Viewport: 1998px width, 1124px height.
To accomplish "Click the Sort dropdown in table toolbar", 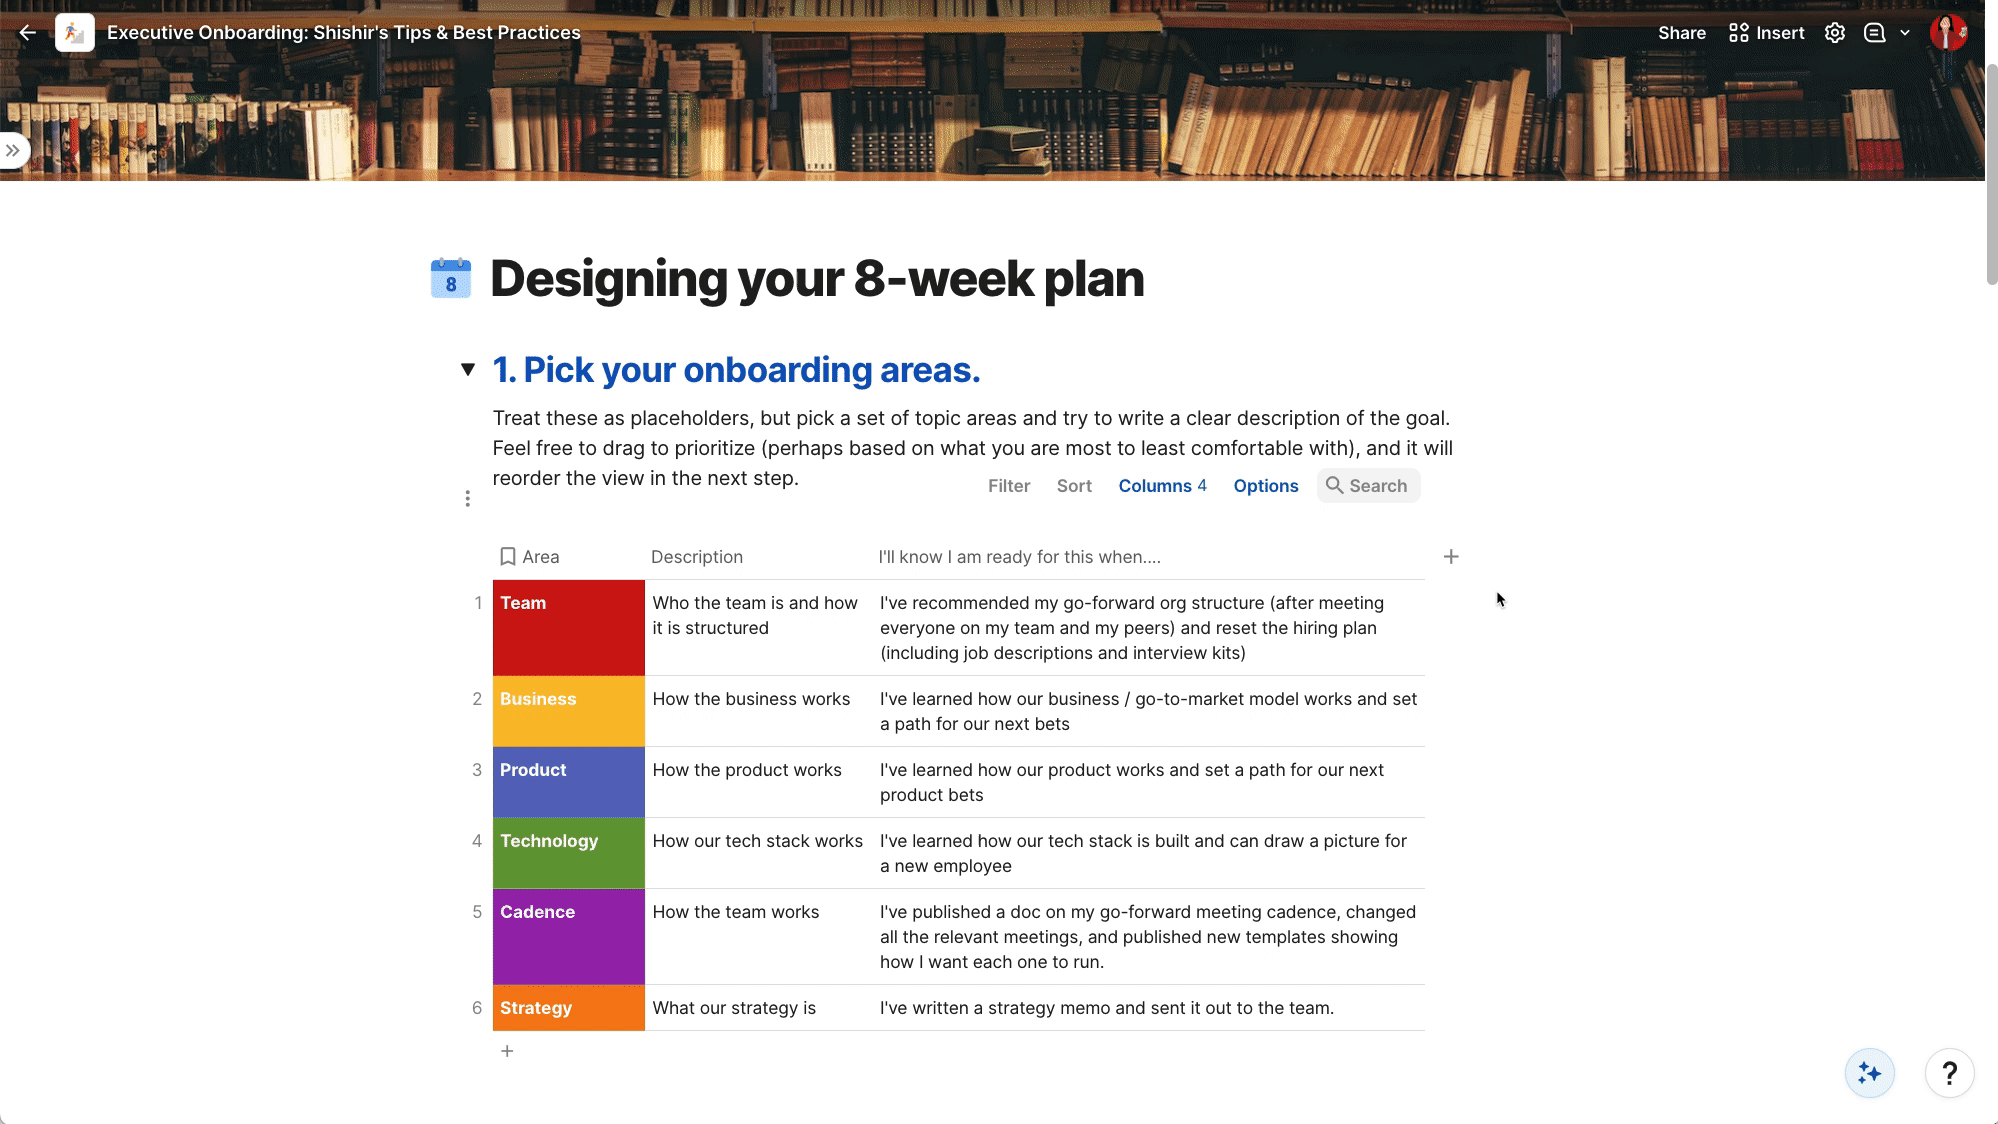I will [x=1074, y=484].
